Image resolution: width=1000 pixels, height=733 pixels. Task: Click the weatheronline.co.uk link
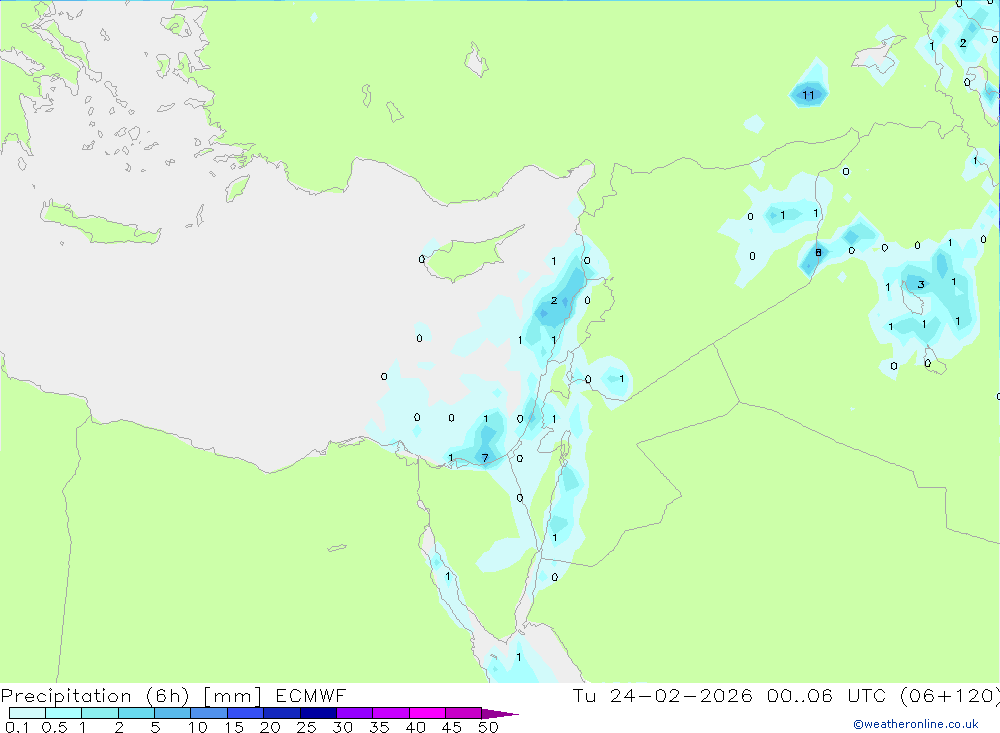coord(916,724)
